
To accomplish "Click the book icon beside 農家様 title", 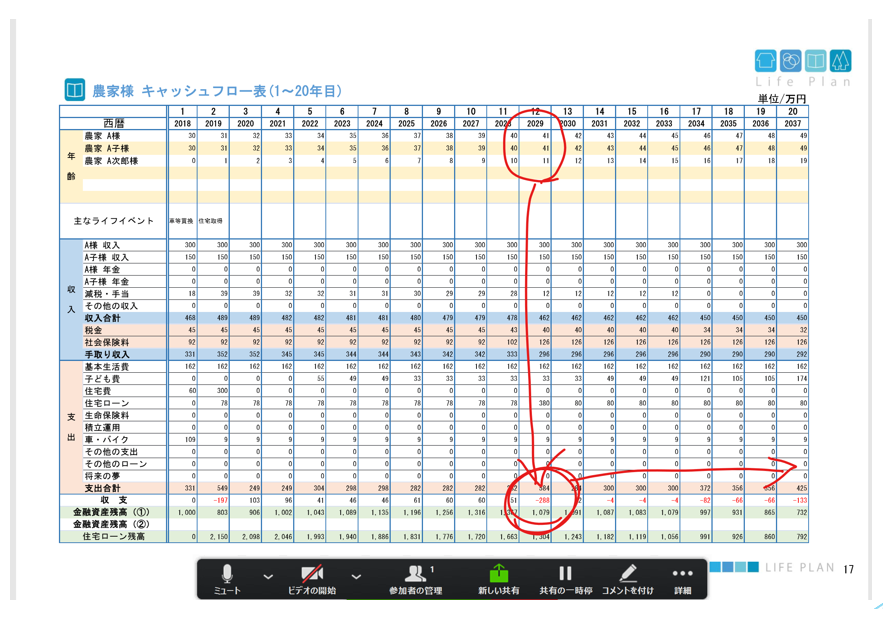I will [x=74, y=90].
